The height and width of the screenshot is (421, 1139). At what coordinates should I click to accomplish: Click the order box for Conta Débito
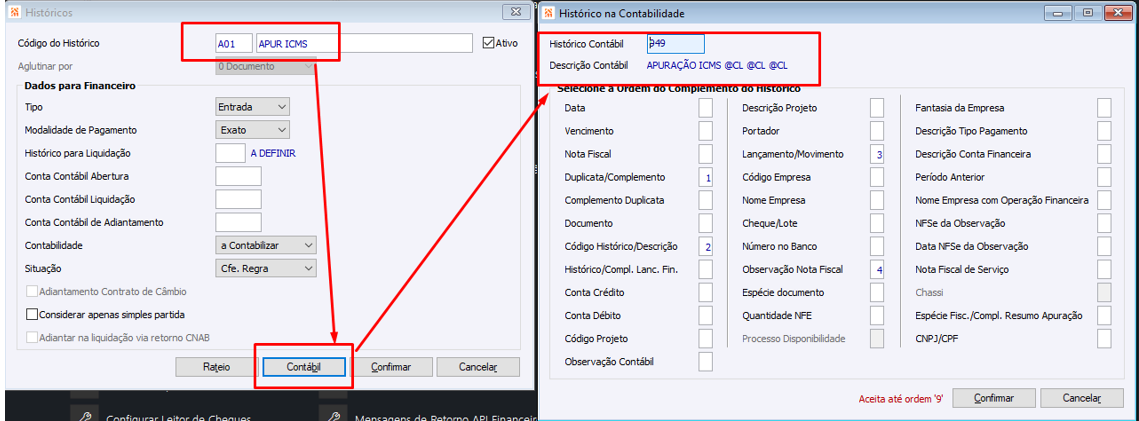pos(705,315)
